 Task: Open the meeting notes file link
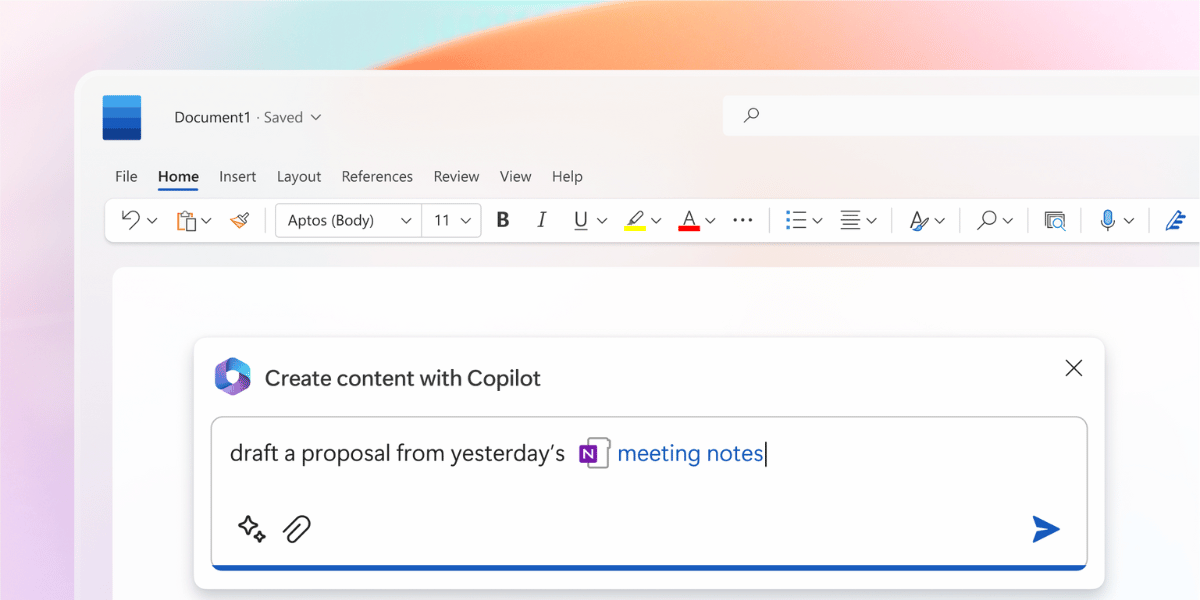[x=690, y=453]
